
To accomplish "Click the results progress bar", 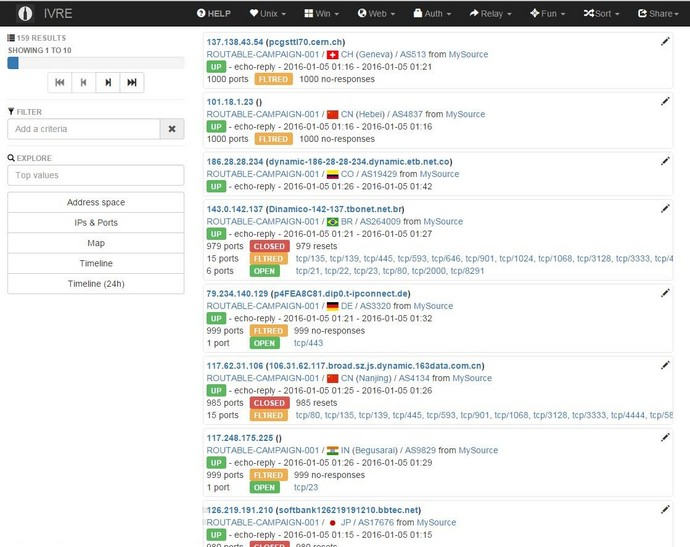I will point(96,63).
